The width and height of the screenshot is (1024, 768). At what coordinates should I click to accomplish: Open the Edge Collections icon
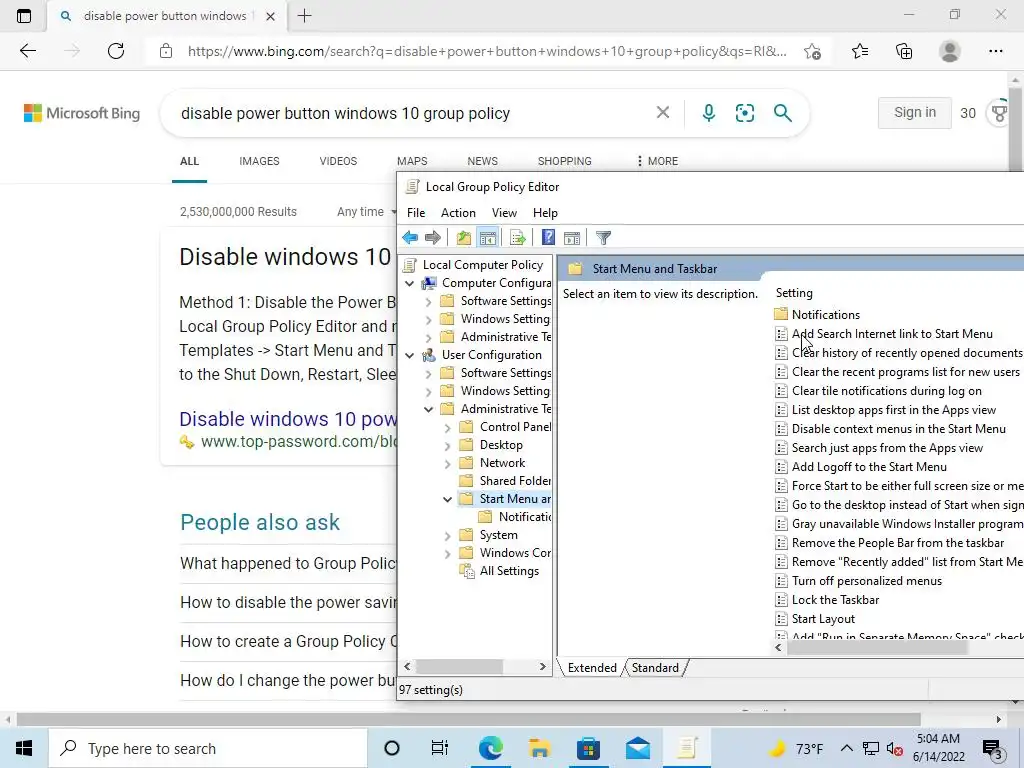pyautogui.click(x=904, y=51)
